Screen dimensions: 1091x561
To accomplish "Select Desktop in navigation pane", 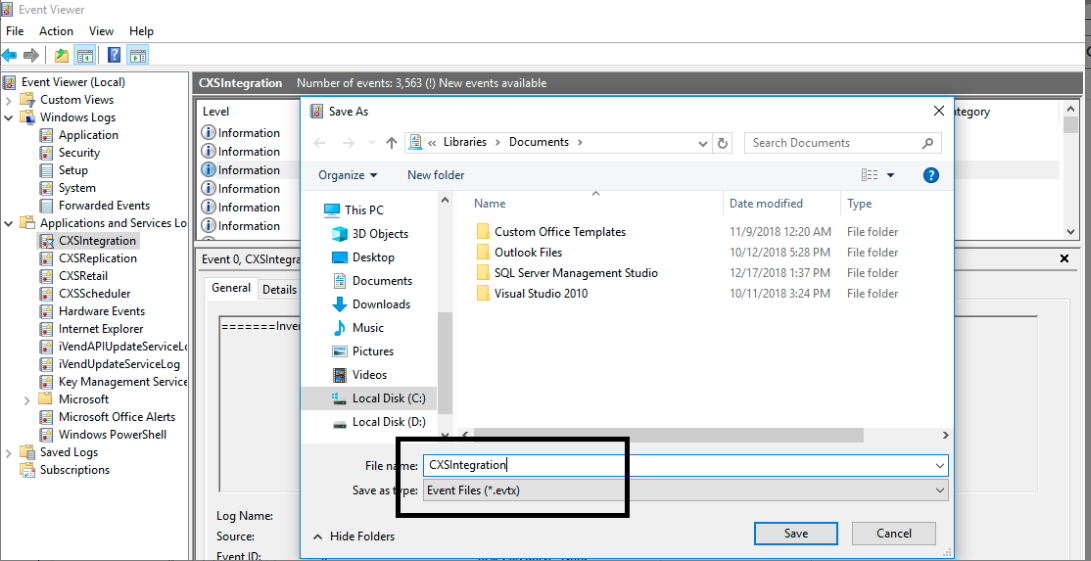I will click(x=363, y=258).
